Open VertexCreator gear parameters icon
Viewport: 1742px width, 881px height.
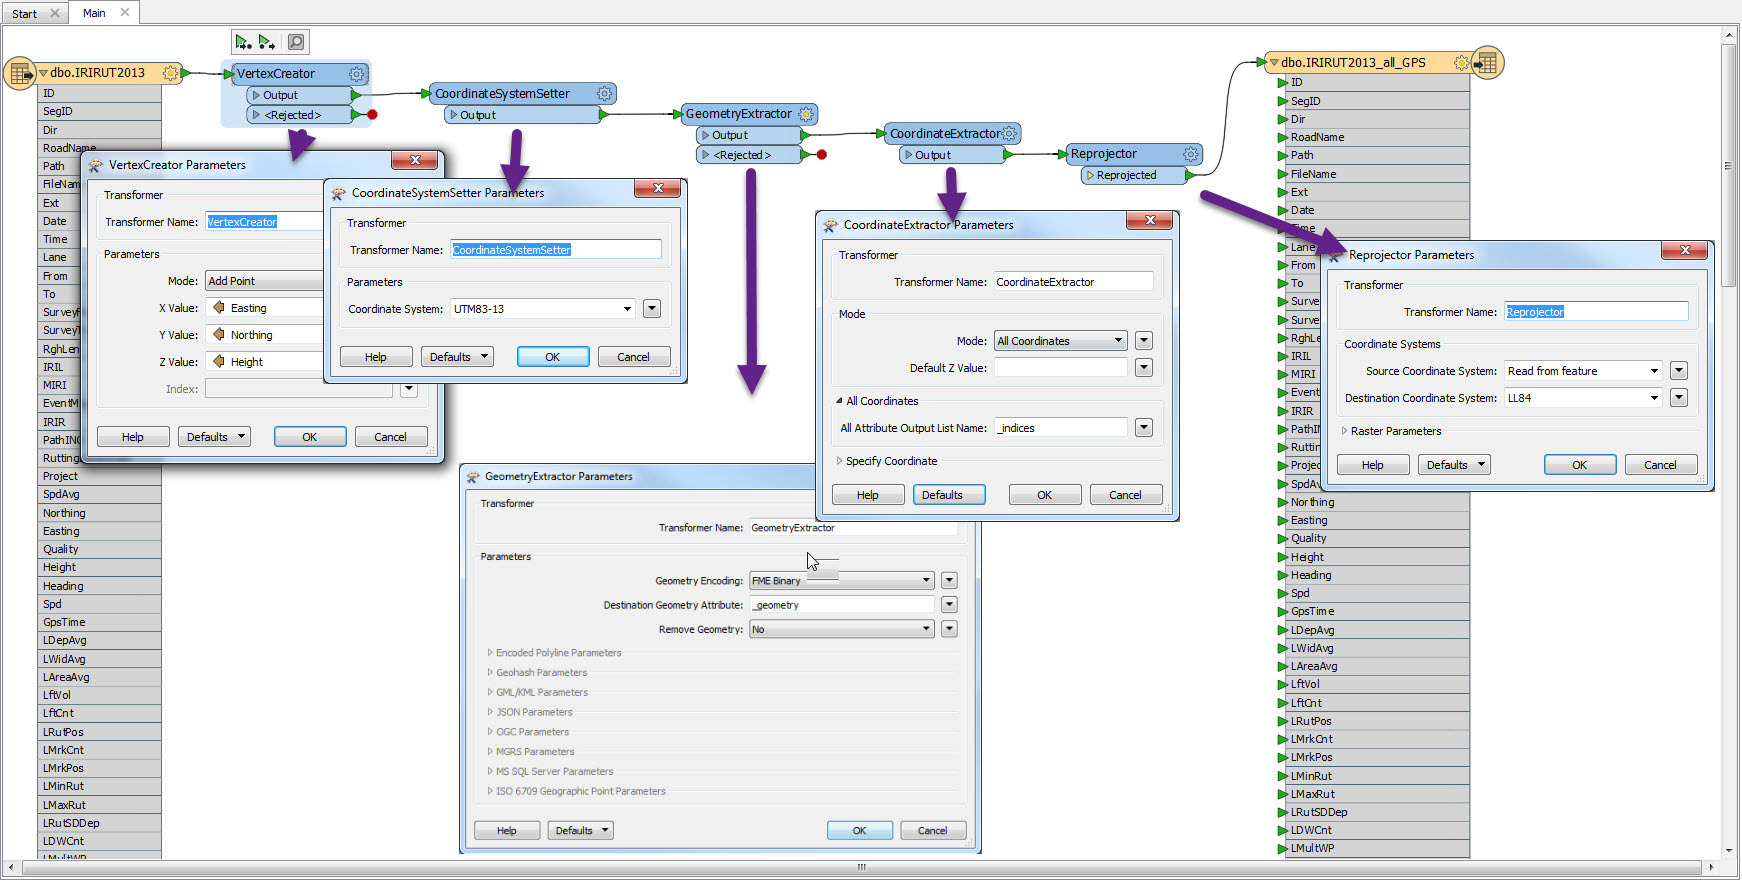(357, 74)
